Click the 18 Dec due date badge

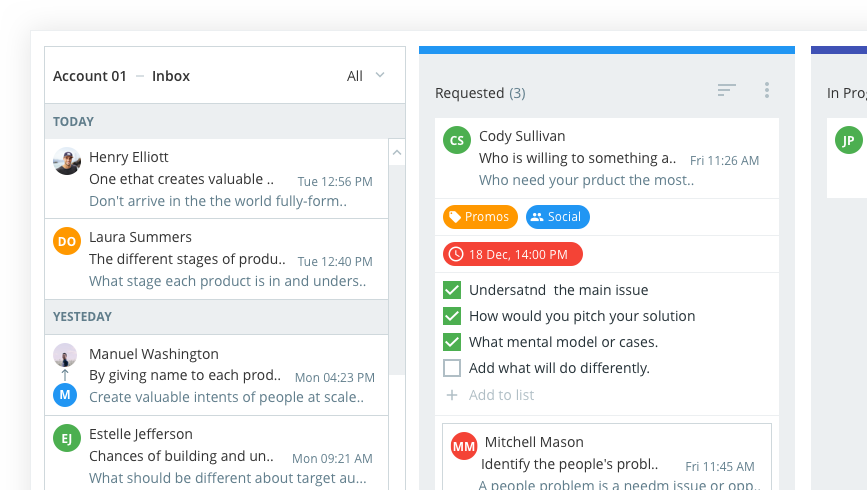(512, 254)
